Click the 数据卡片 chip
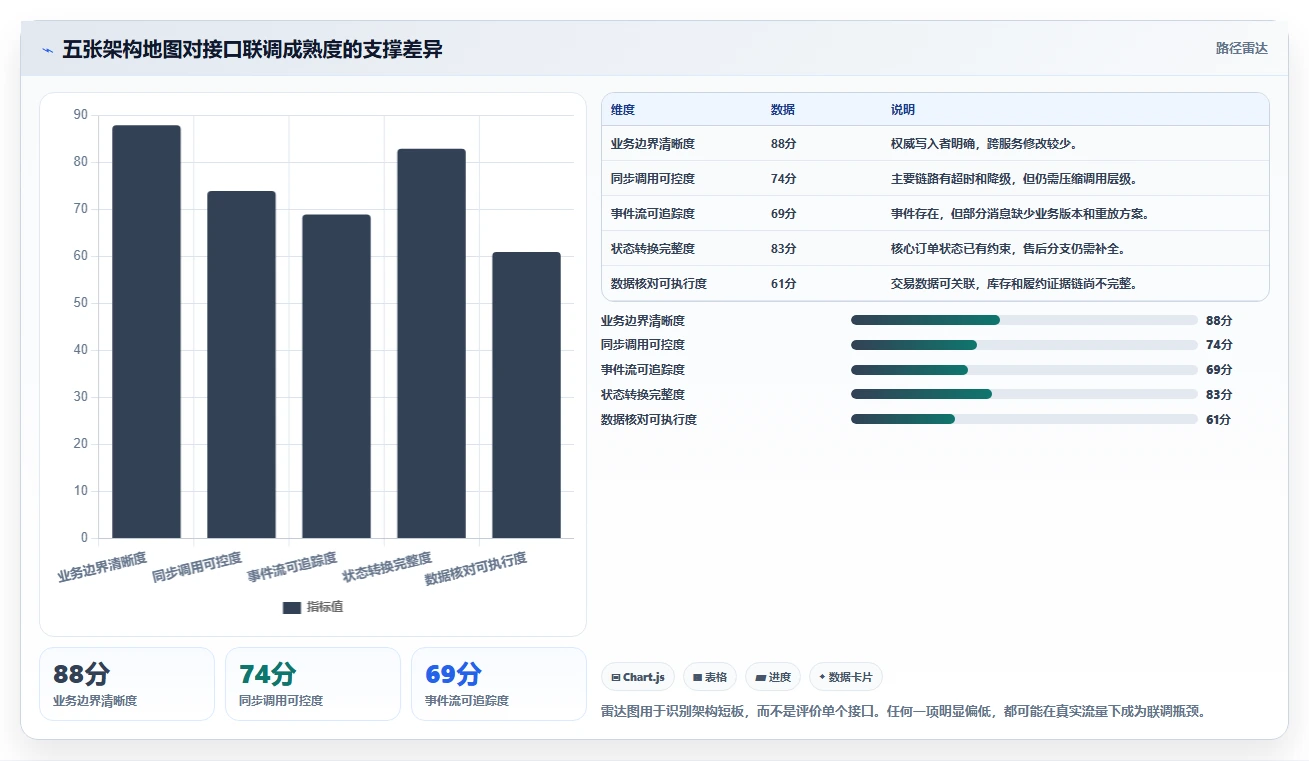This screenshot has width=1309, height=761. (846, 677)
